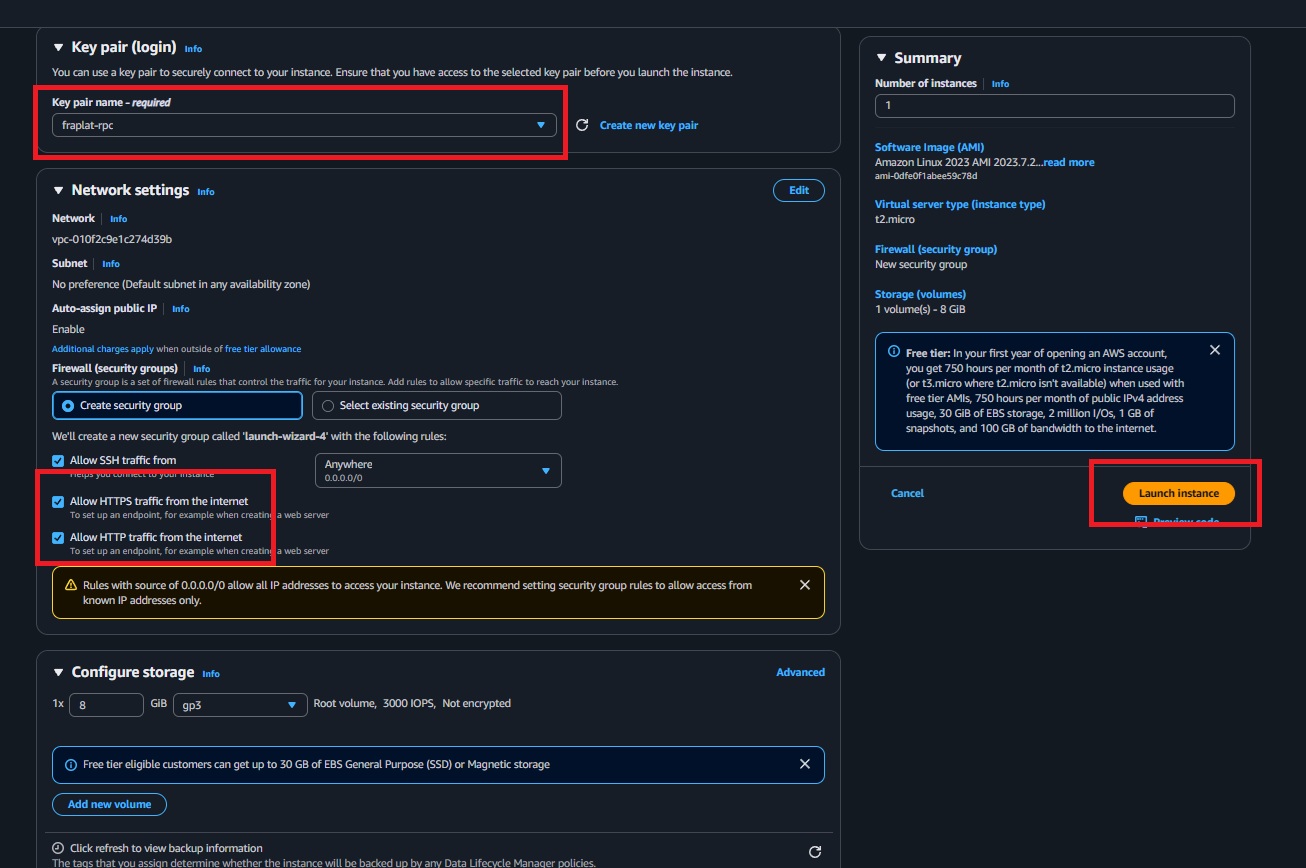
Task: Close the Free tier tip in the Summary panel
Action: click(x=1215, y=350)
